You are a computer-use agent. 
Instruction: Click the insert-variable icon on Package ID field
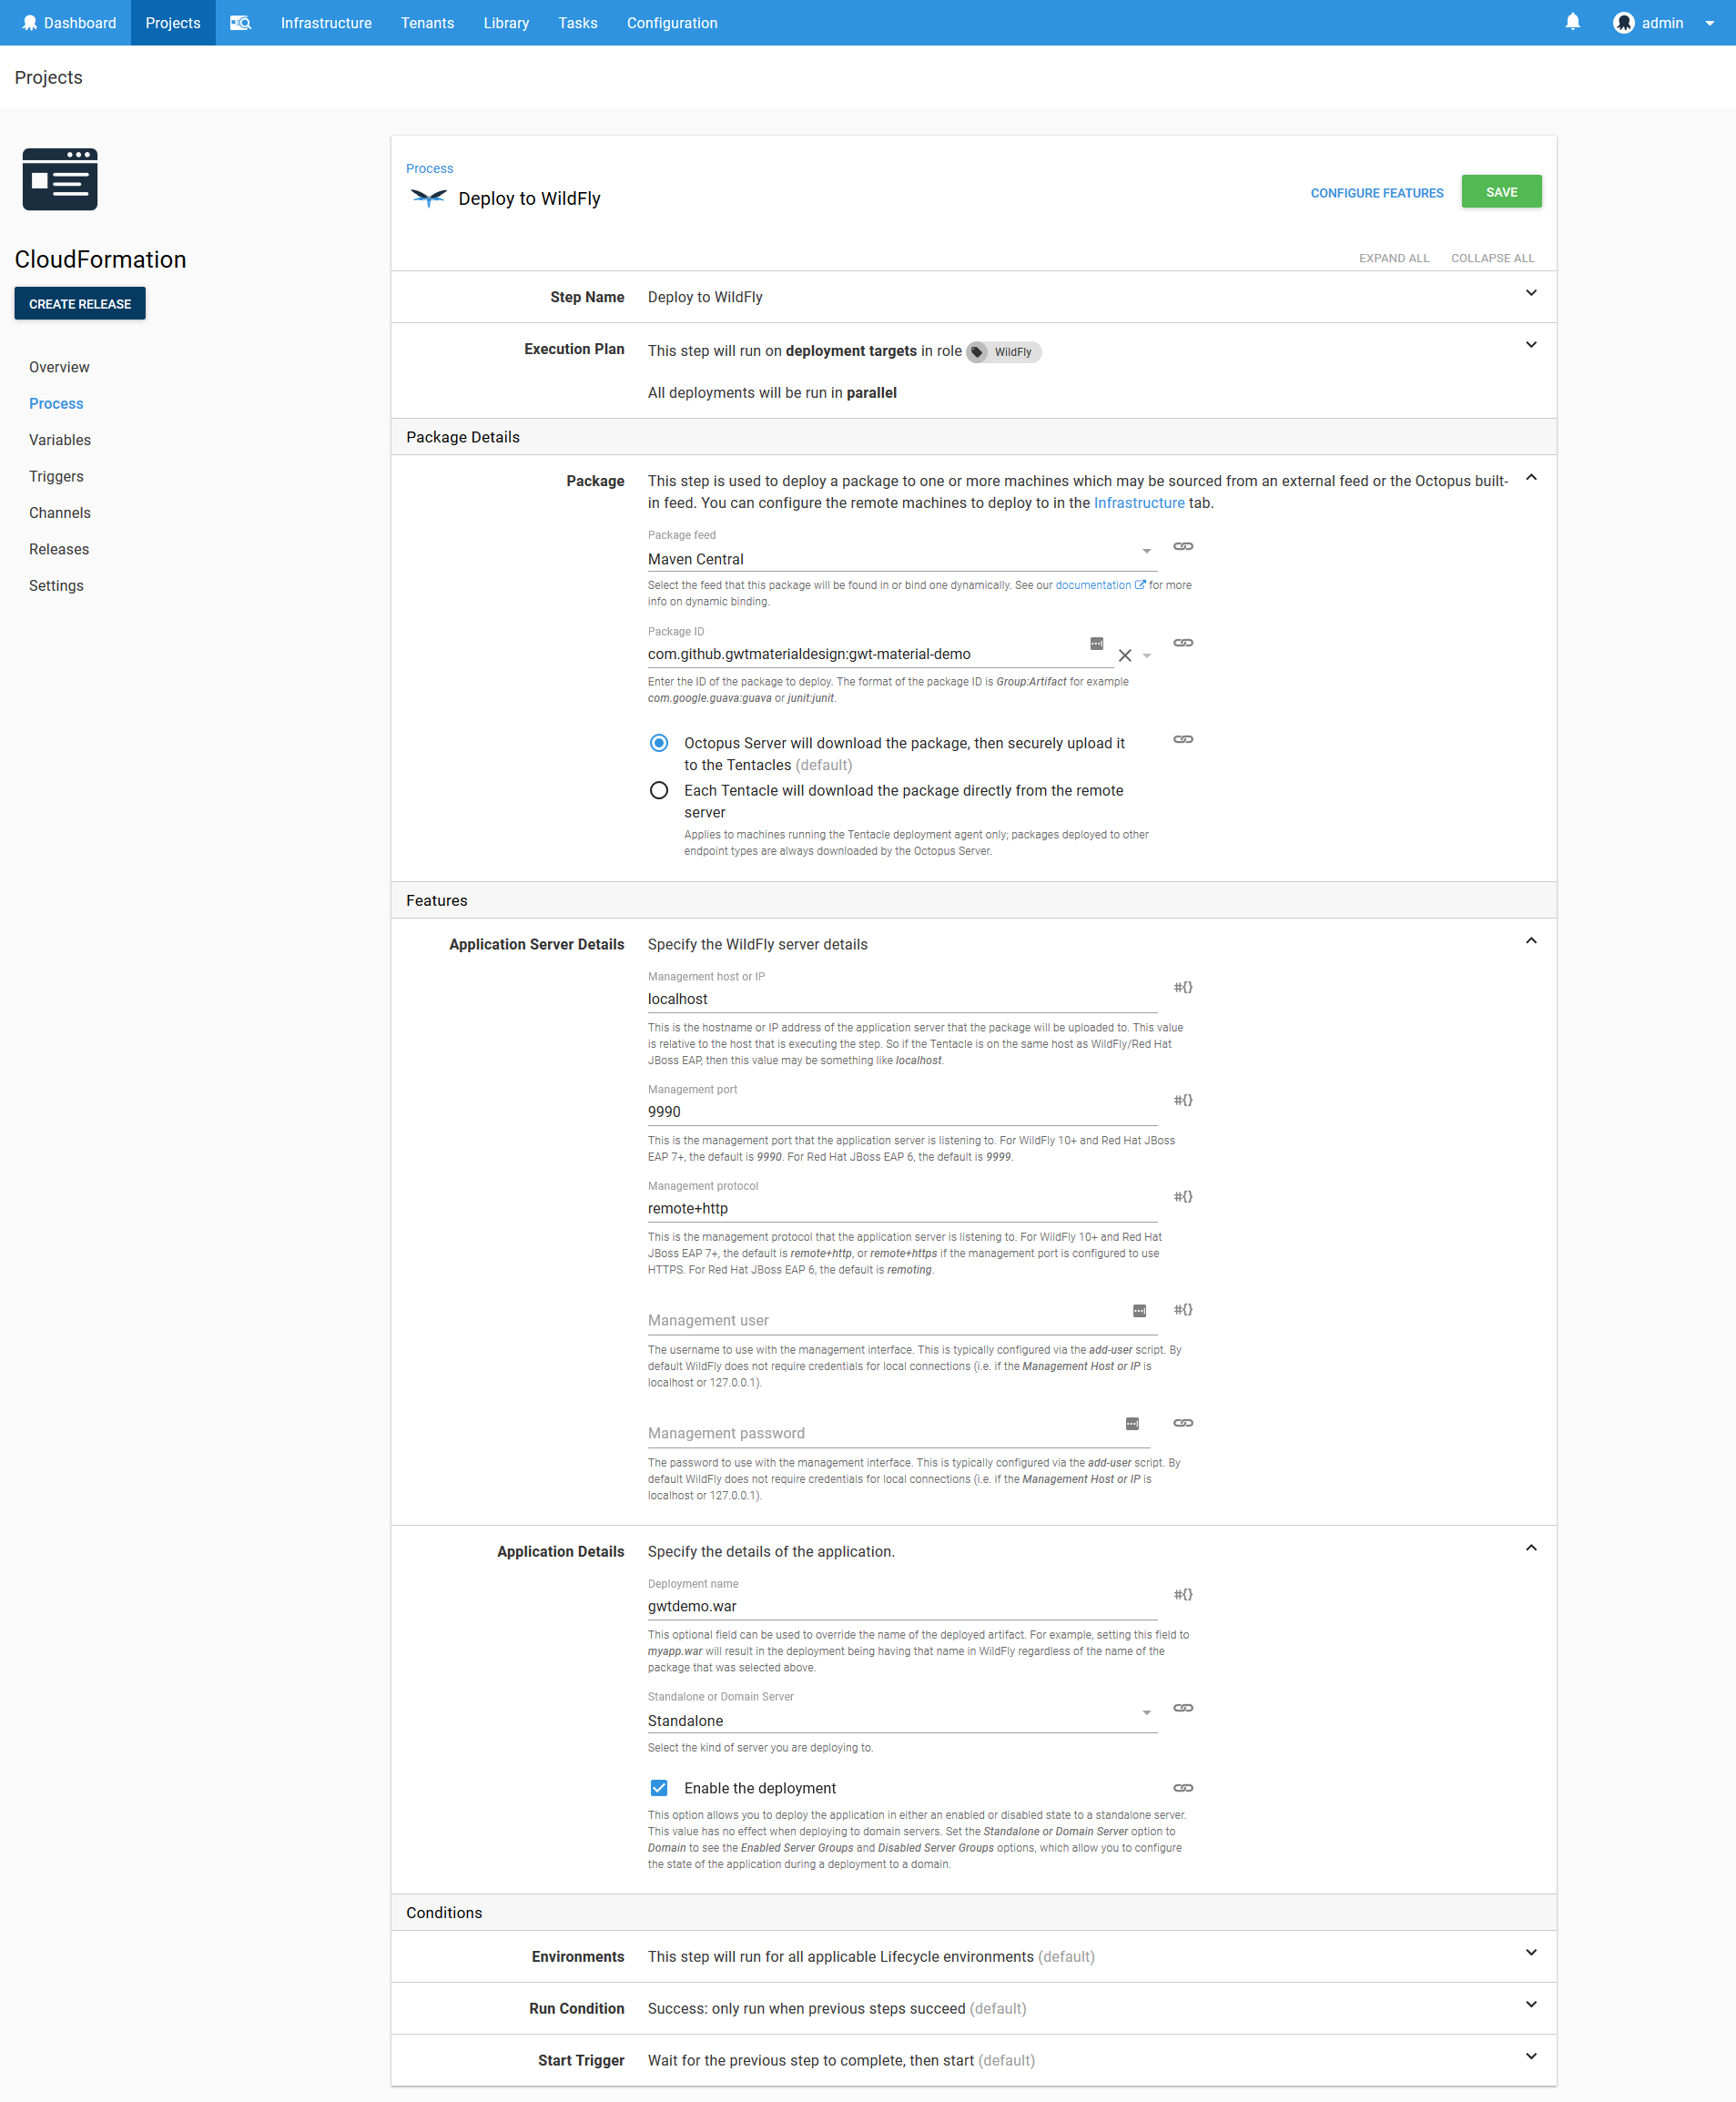(1097, 643)
